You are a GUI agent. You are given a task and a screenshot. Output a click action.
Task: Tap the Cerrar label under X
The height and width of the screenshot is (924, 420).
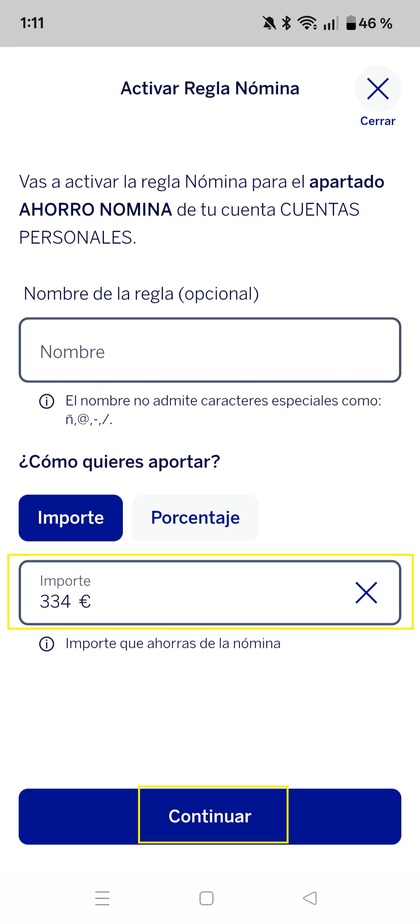(378, 121)
